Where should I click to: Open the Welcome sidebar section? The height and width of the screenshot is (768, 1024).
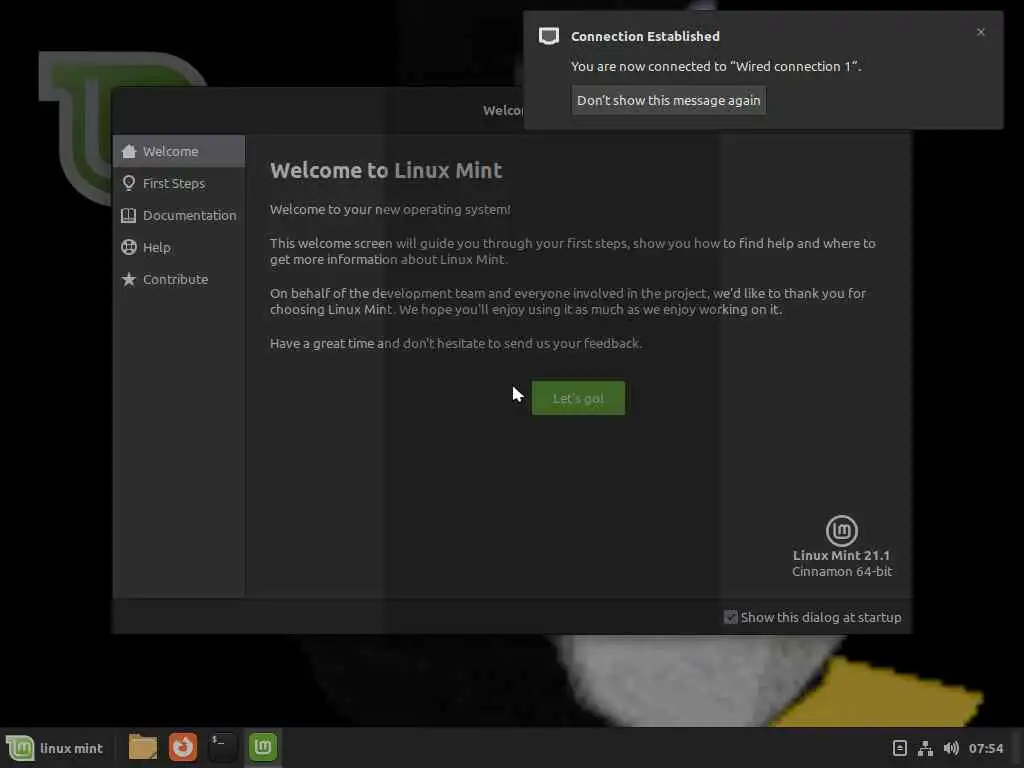point(179,151)
